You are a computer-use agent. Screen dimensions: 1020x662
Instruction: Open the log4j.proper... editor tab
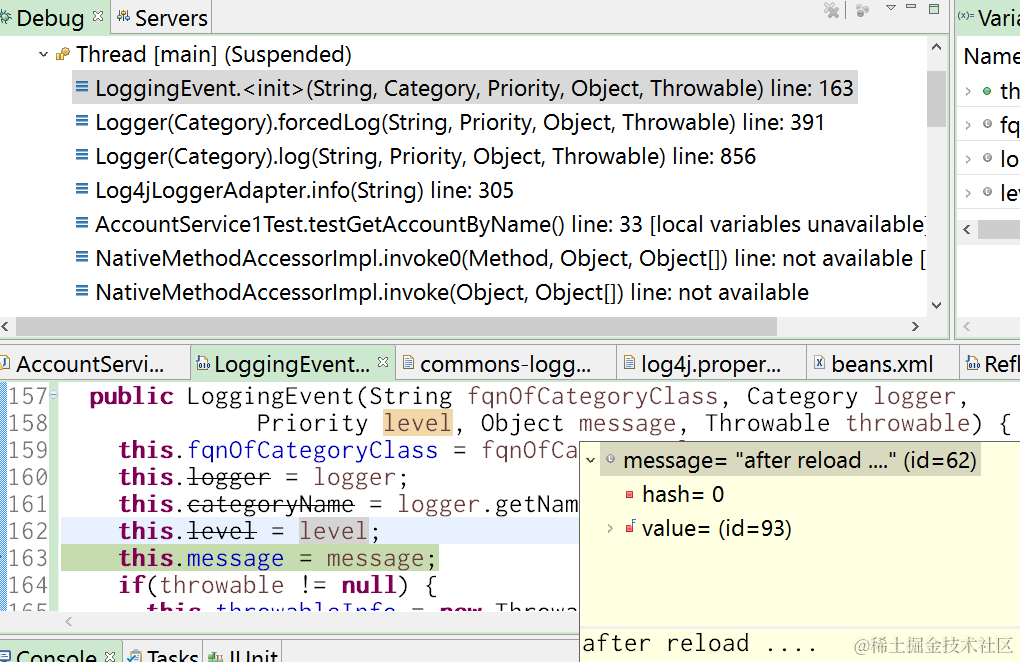(x=710, y=364)
